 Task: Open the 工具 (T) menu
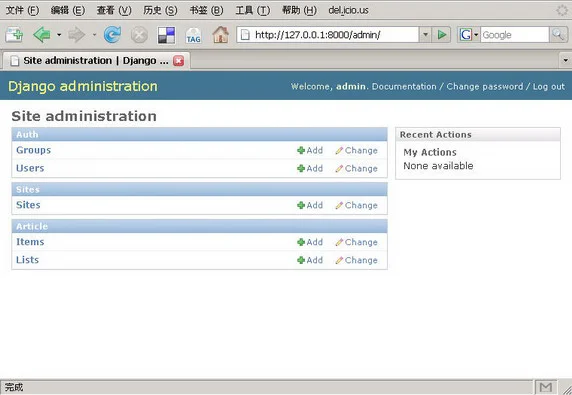(x=253, y=10)
